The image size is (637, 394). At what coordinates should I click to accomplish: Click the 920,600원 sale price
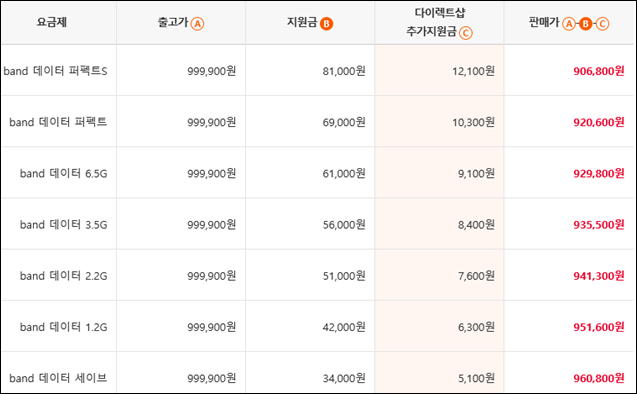599,122
